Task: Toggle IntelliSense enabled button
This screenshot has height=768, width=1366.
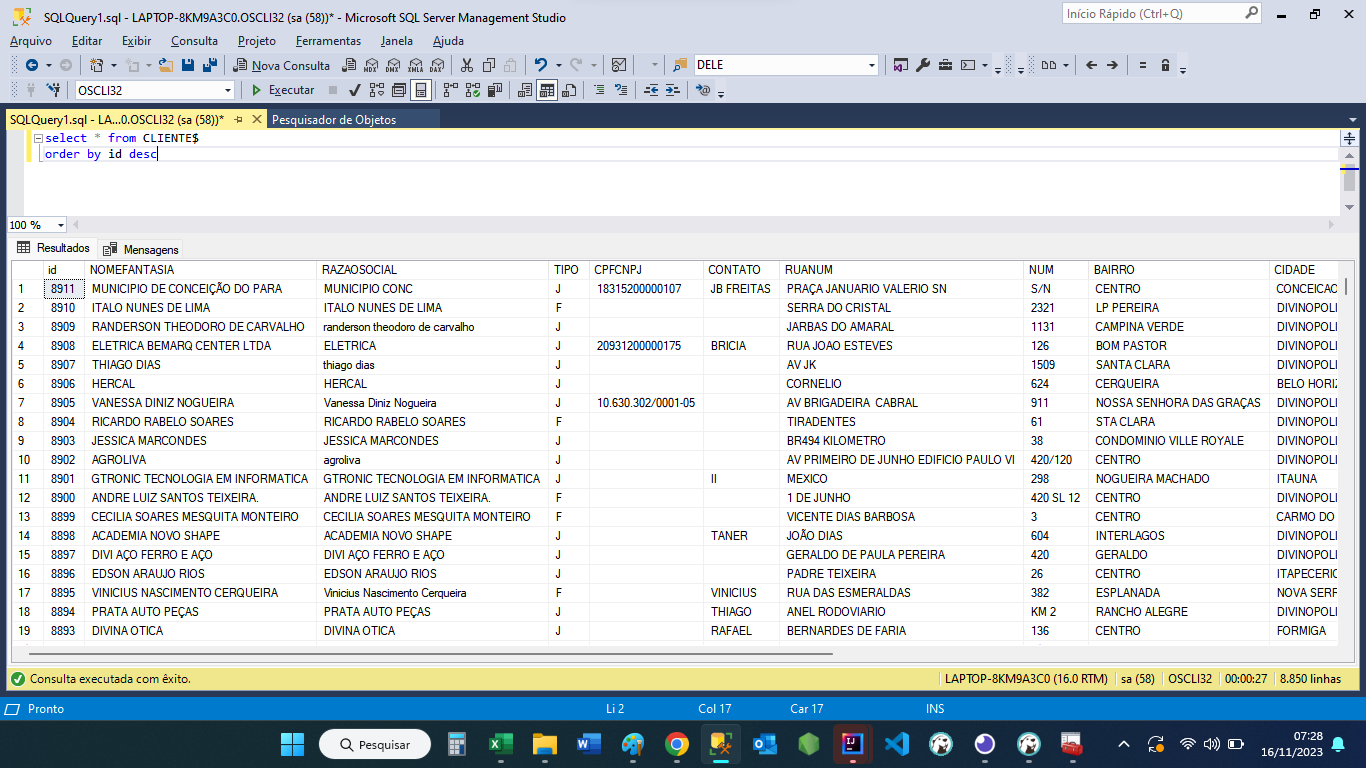Action: (421, 90)
